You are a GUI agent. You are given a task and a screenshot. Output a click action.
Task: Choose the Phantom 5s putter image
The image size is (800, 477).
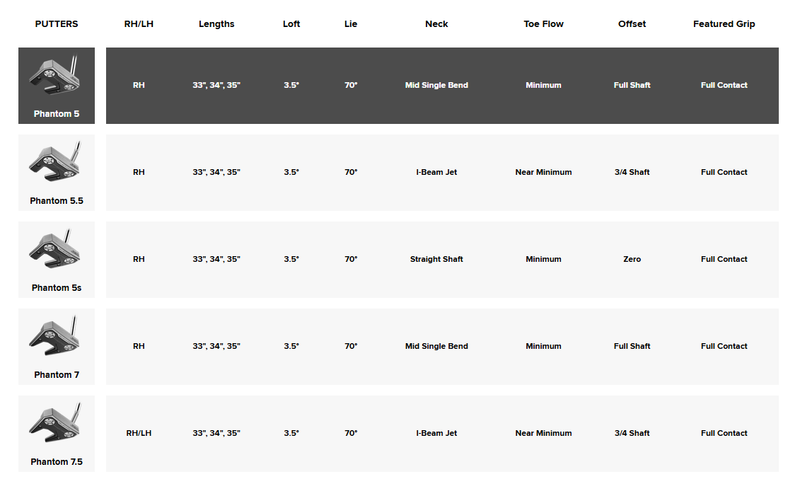(55, 249)
